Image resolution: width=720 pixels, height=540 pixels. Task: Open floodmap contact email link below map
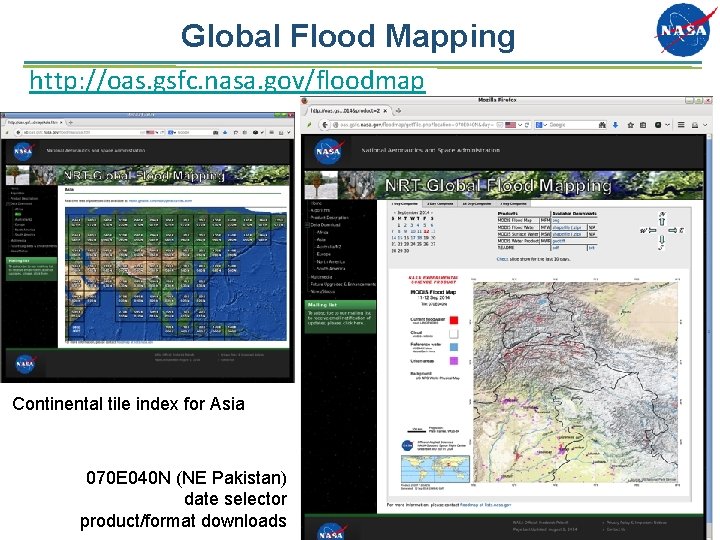click(x=485, y=505)
